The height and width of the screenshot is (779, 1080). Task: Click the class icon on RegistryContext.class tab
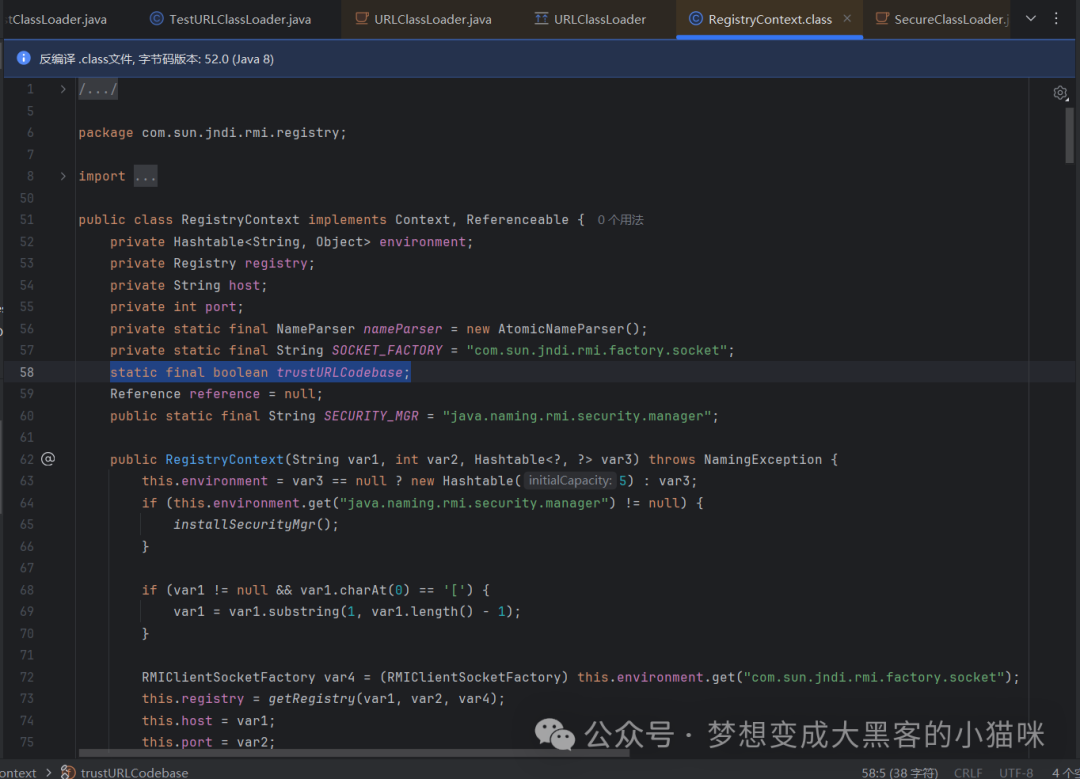[x=696, y=19]
